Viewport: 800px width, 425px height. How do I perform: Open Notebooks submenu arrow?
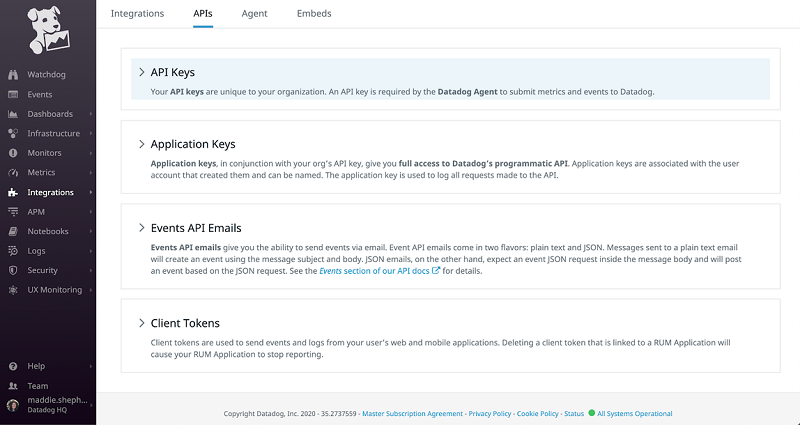pyautogui.click(x=91, y=231)
